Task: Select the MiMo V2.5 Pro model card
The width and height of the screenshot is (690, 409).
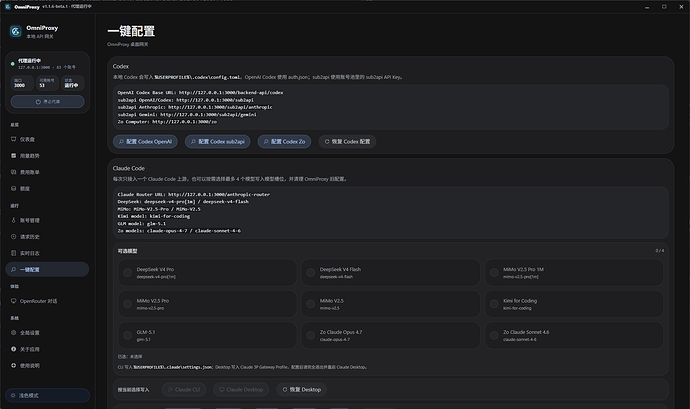Action: click(x=207, y=304)
